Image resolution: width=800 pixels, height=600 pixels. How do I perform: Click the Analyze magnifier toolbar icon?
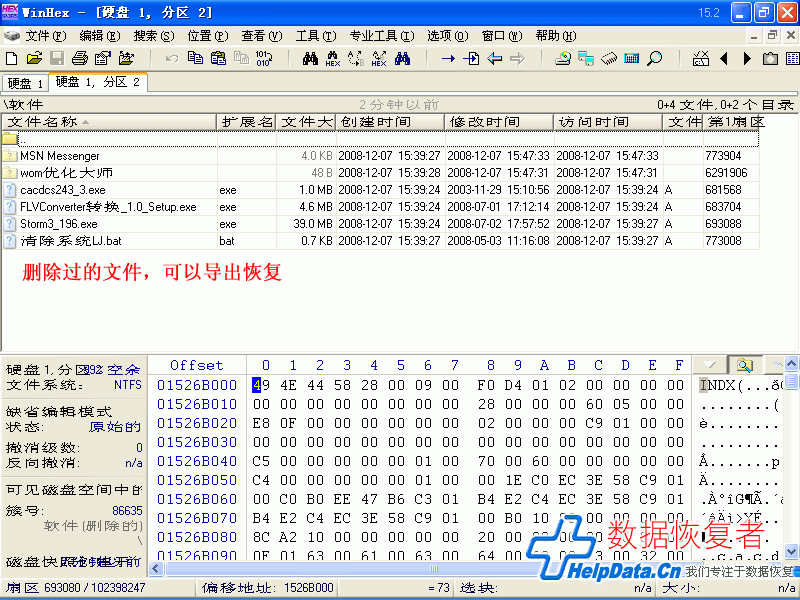pos(655,59)
